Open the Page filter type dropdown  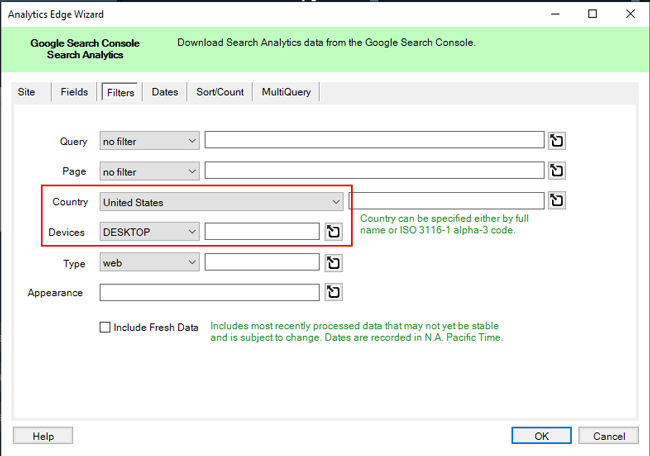click(149, 171)
